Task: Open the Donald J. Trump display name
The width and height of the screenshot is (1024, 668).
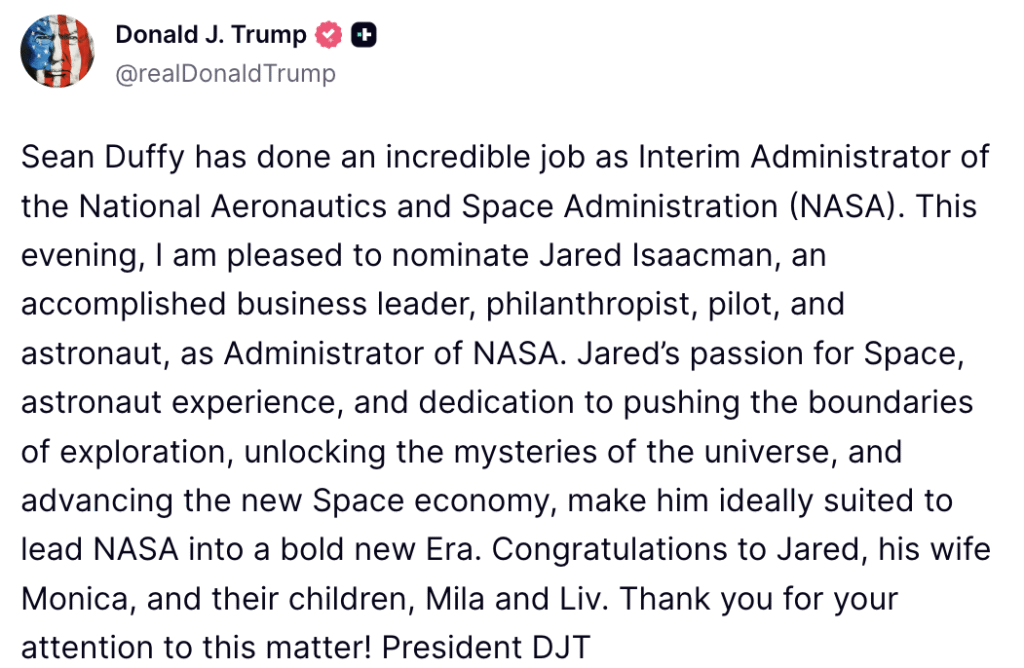Action: pos(211,34)
